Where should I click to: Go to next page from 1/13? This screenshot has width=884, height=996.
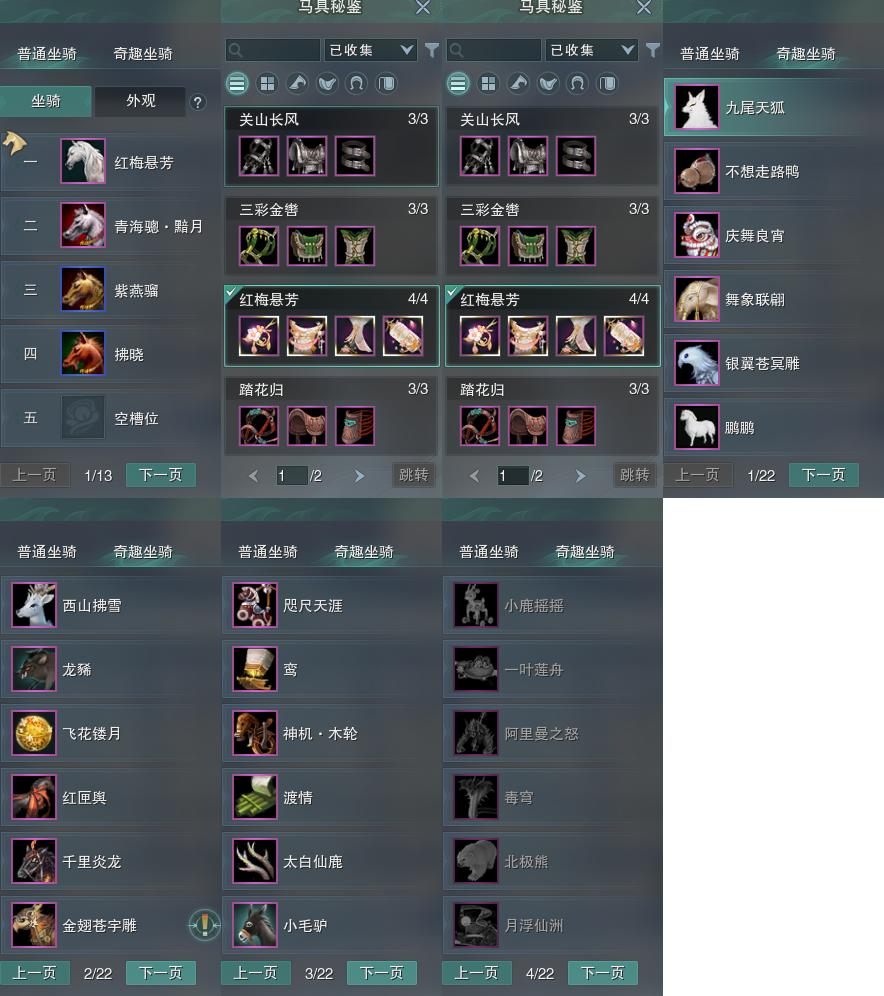(161, 474)
